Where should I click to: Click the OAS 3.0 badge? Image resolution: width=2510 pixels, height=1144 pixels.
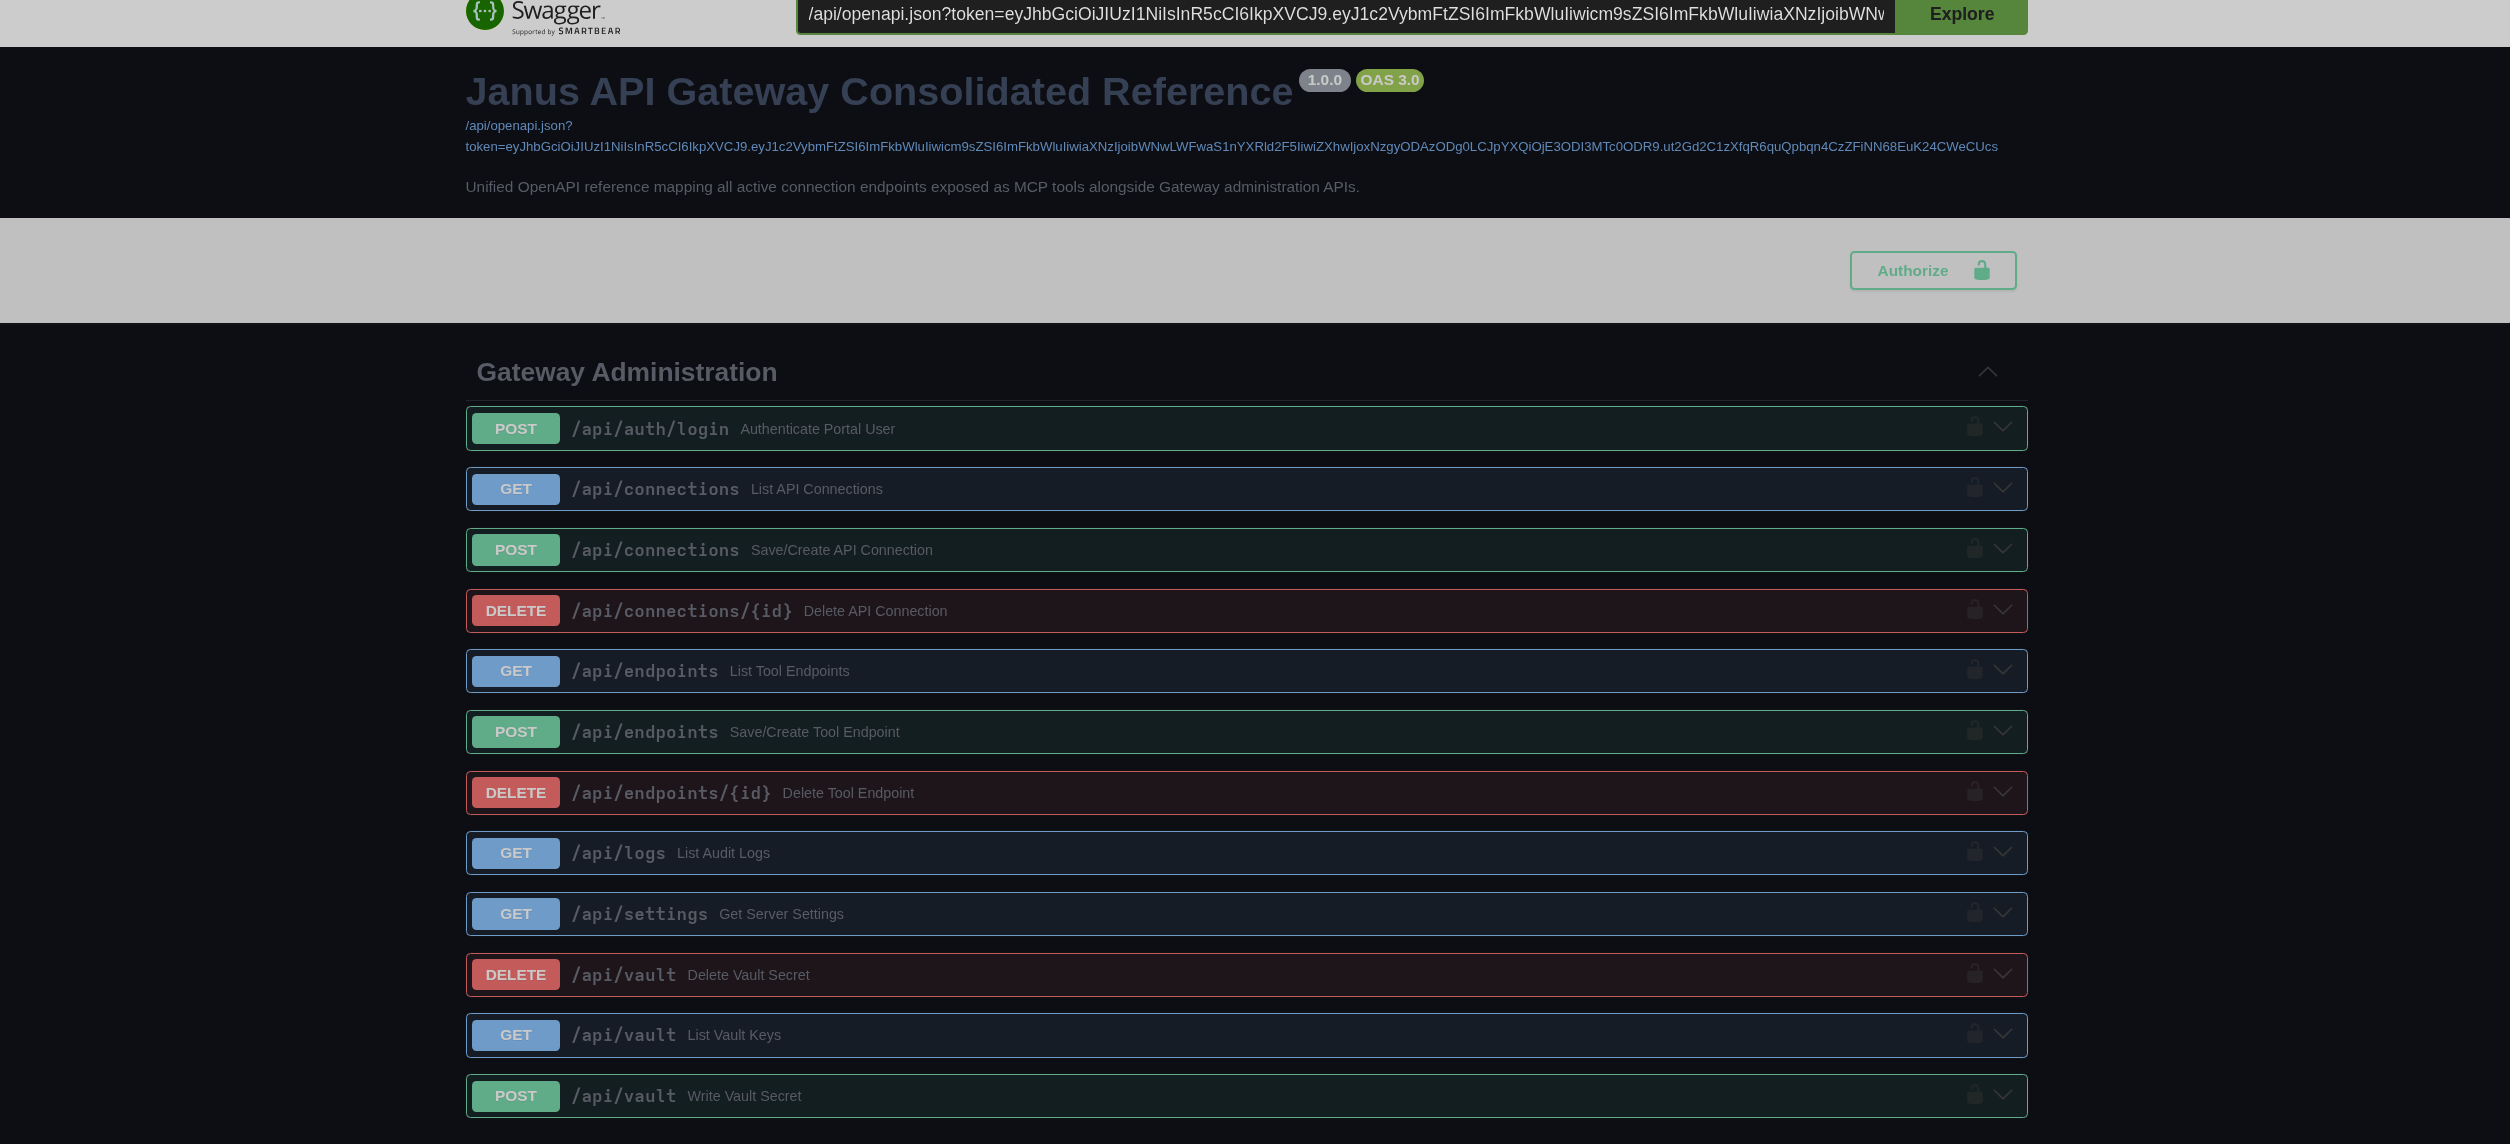(1389, 80)
